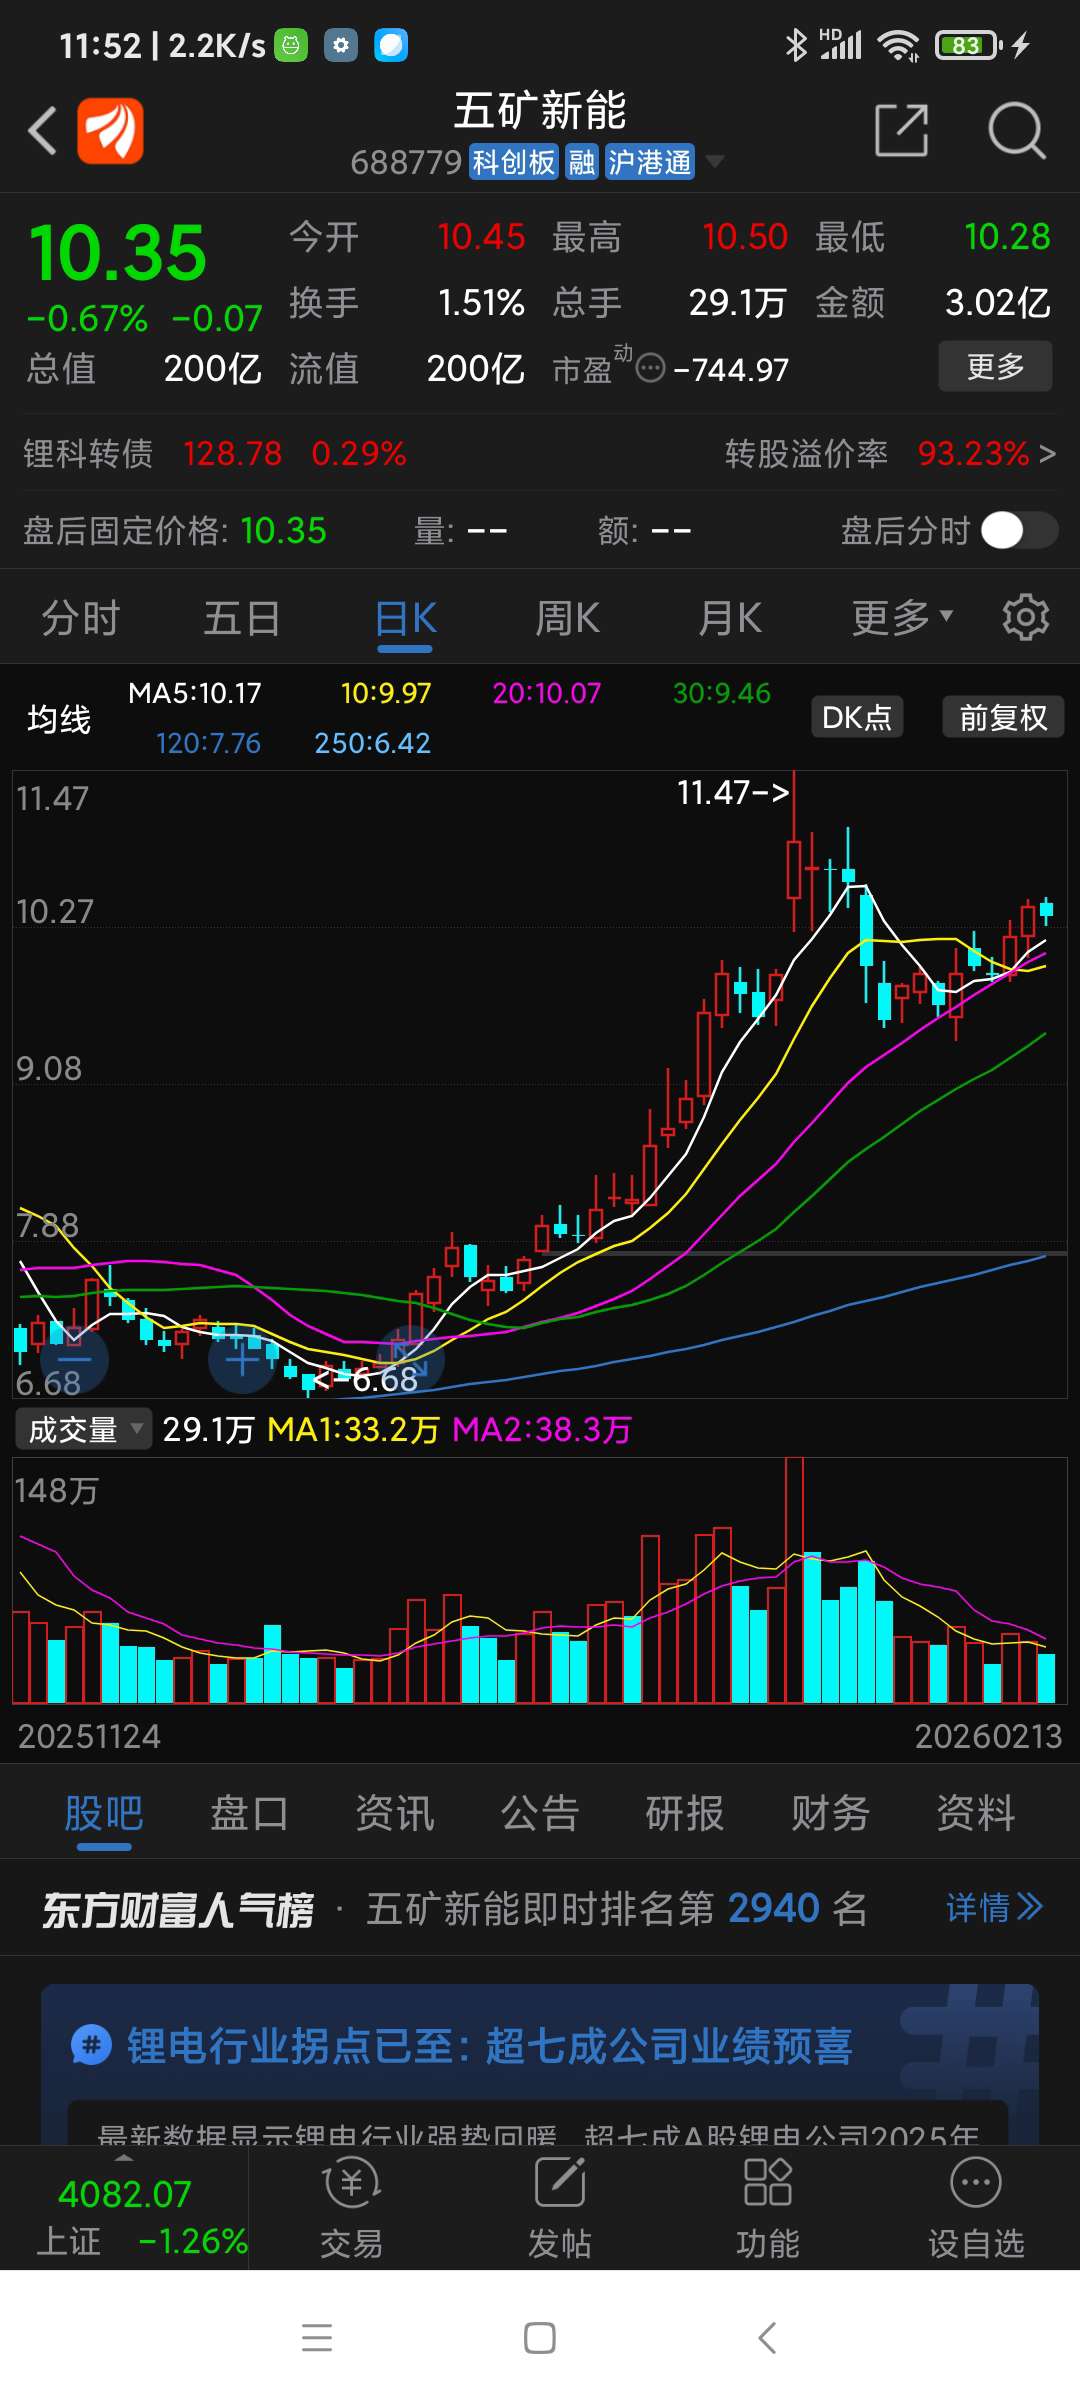Tap the 均线 moving average label
Viewport: 1080px width, 2400px height.
click(59, 719)
